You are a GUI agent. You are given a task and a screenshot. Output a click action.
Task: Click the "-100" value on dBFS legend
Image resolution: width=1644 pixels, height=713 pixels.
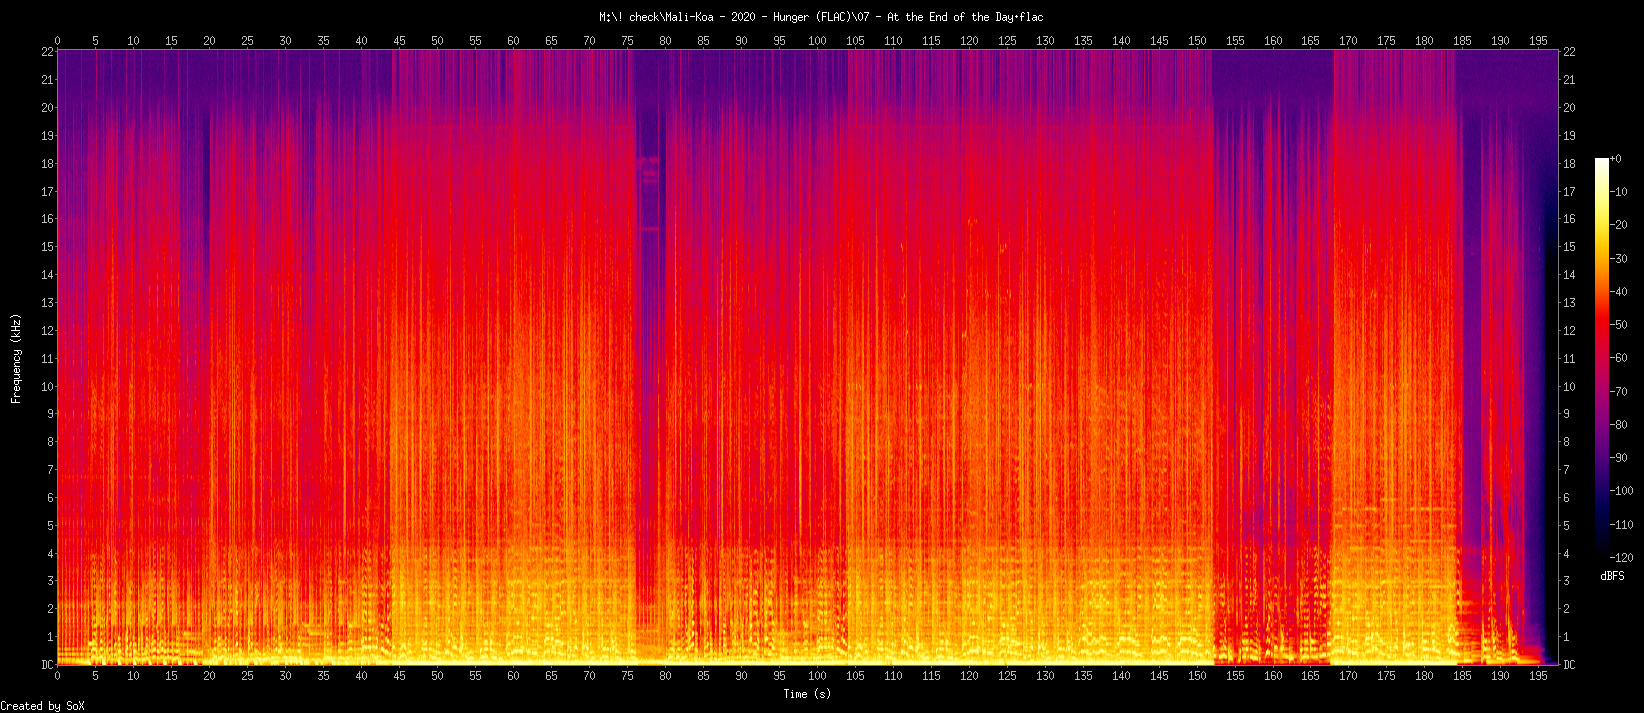[x=1621, y=491]
